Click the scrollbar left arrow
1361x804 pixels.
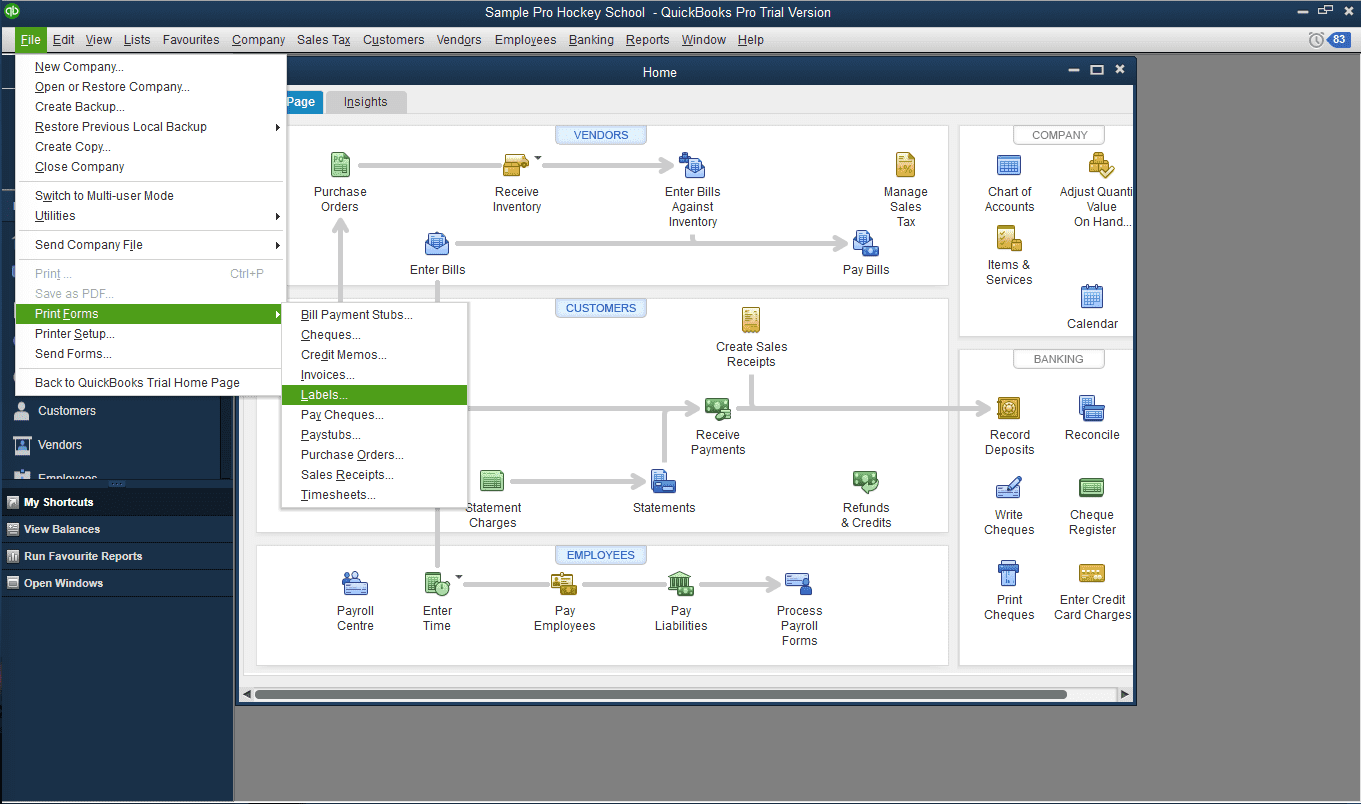pyautogui.click(x=247, y=694)
